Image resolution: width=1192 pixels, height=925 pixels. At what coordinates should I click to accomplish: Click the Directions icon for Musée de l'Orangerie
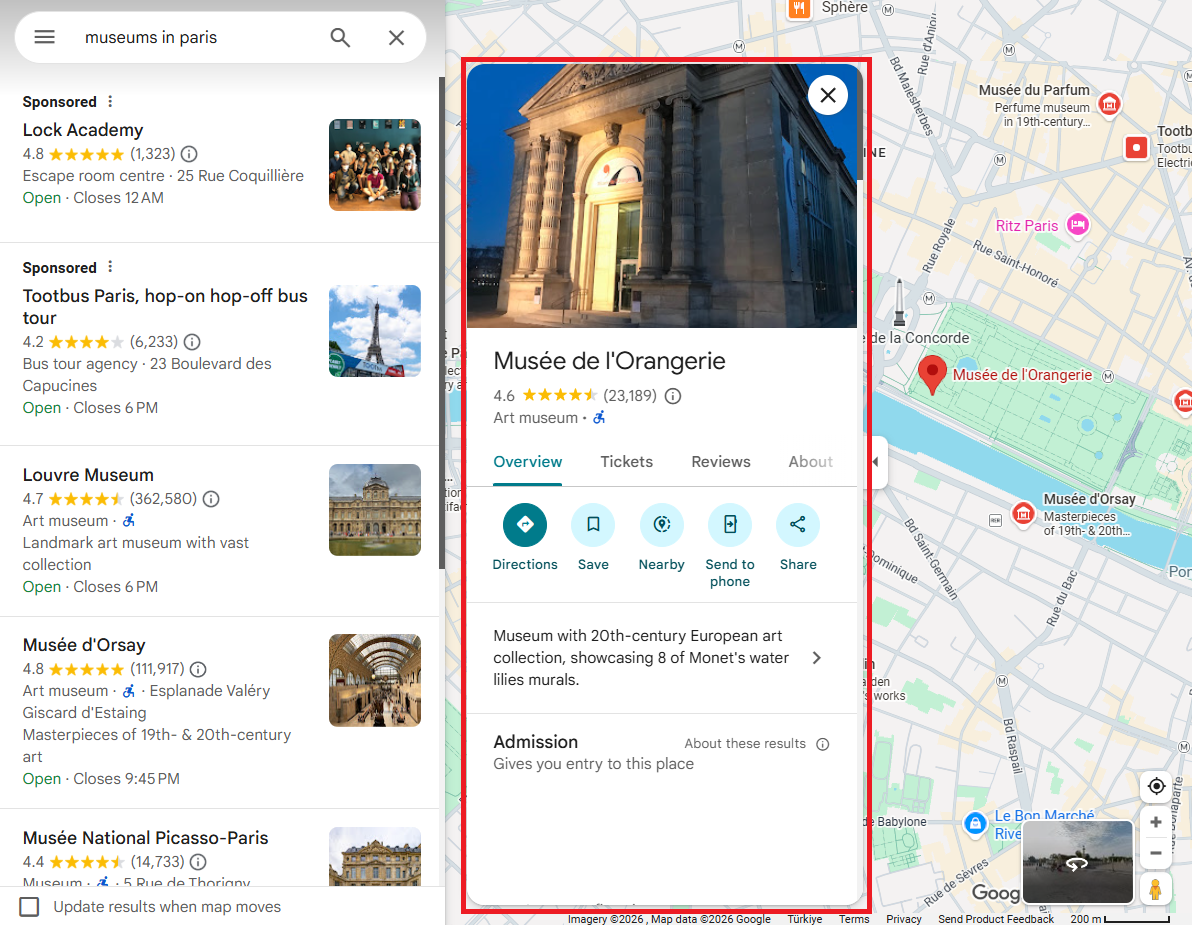click(524, 524)
